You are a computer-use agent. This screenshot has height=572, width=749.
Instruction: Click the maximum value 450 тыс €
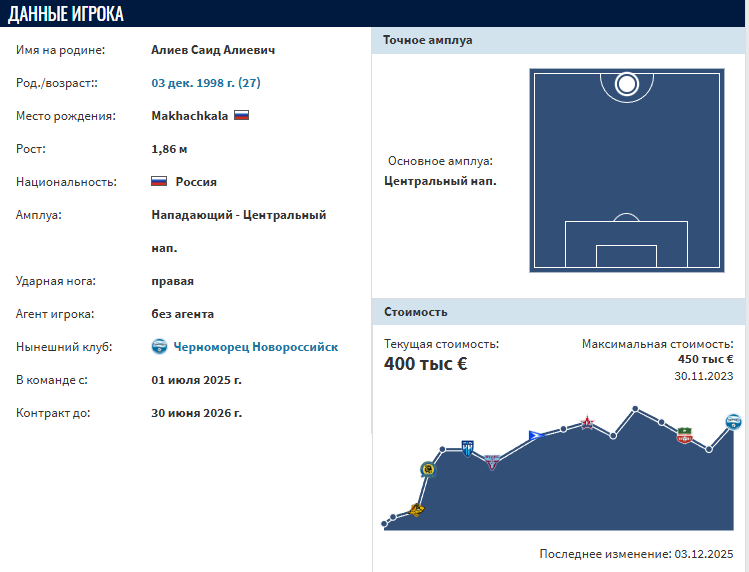705,359
